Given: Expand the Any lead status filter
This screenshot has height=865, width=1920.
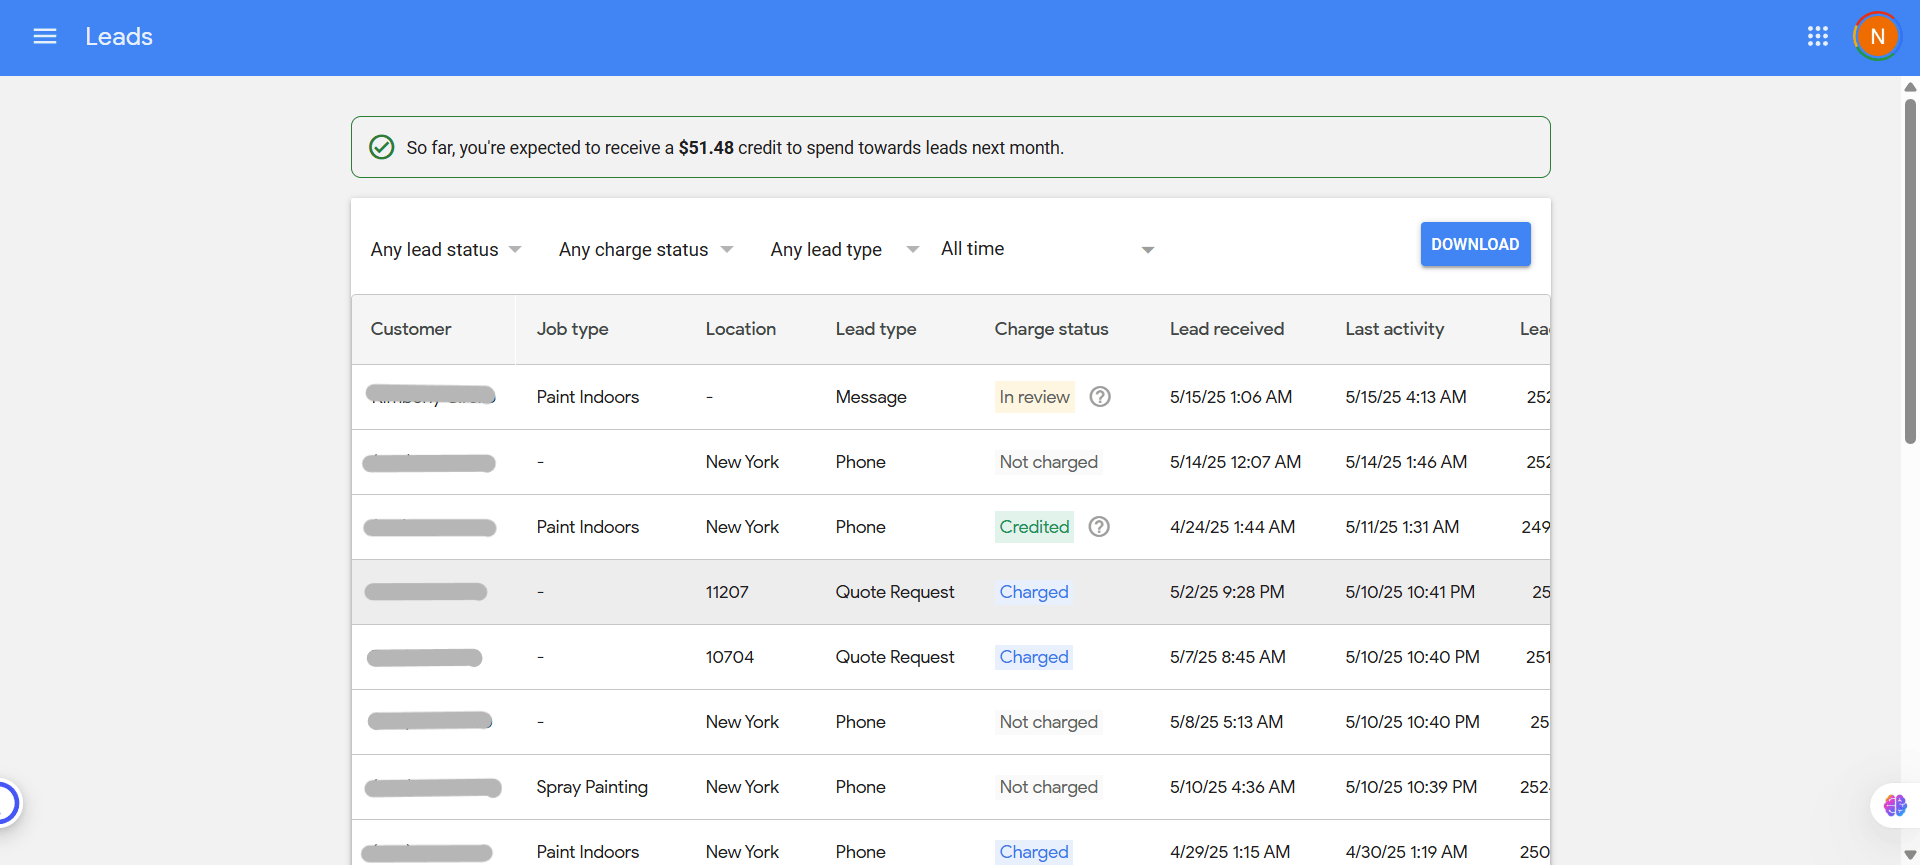Looking at the screenshot, I should (x=446, y=250).
